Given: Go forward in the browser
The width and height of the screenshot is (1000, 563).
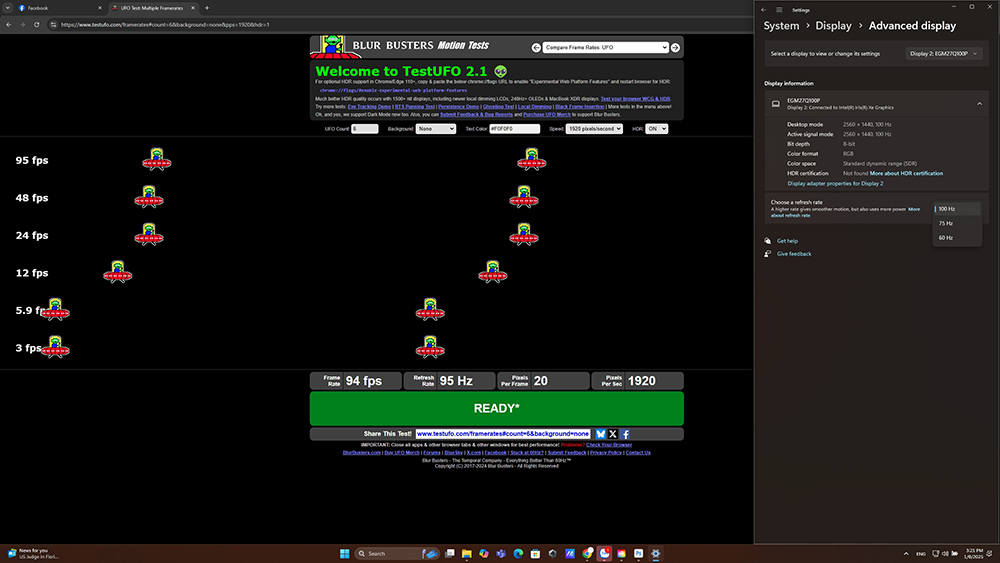Looking at the screenshot, I should pos(22,25).
